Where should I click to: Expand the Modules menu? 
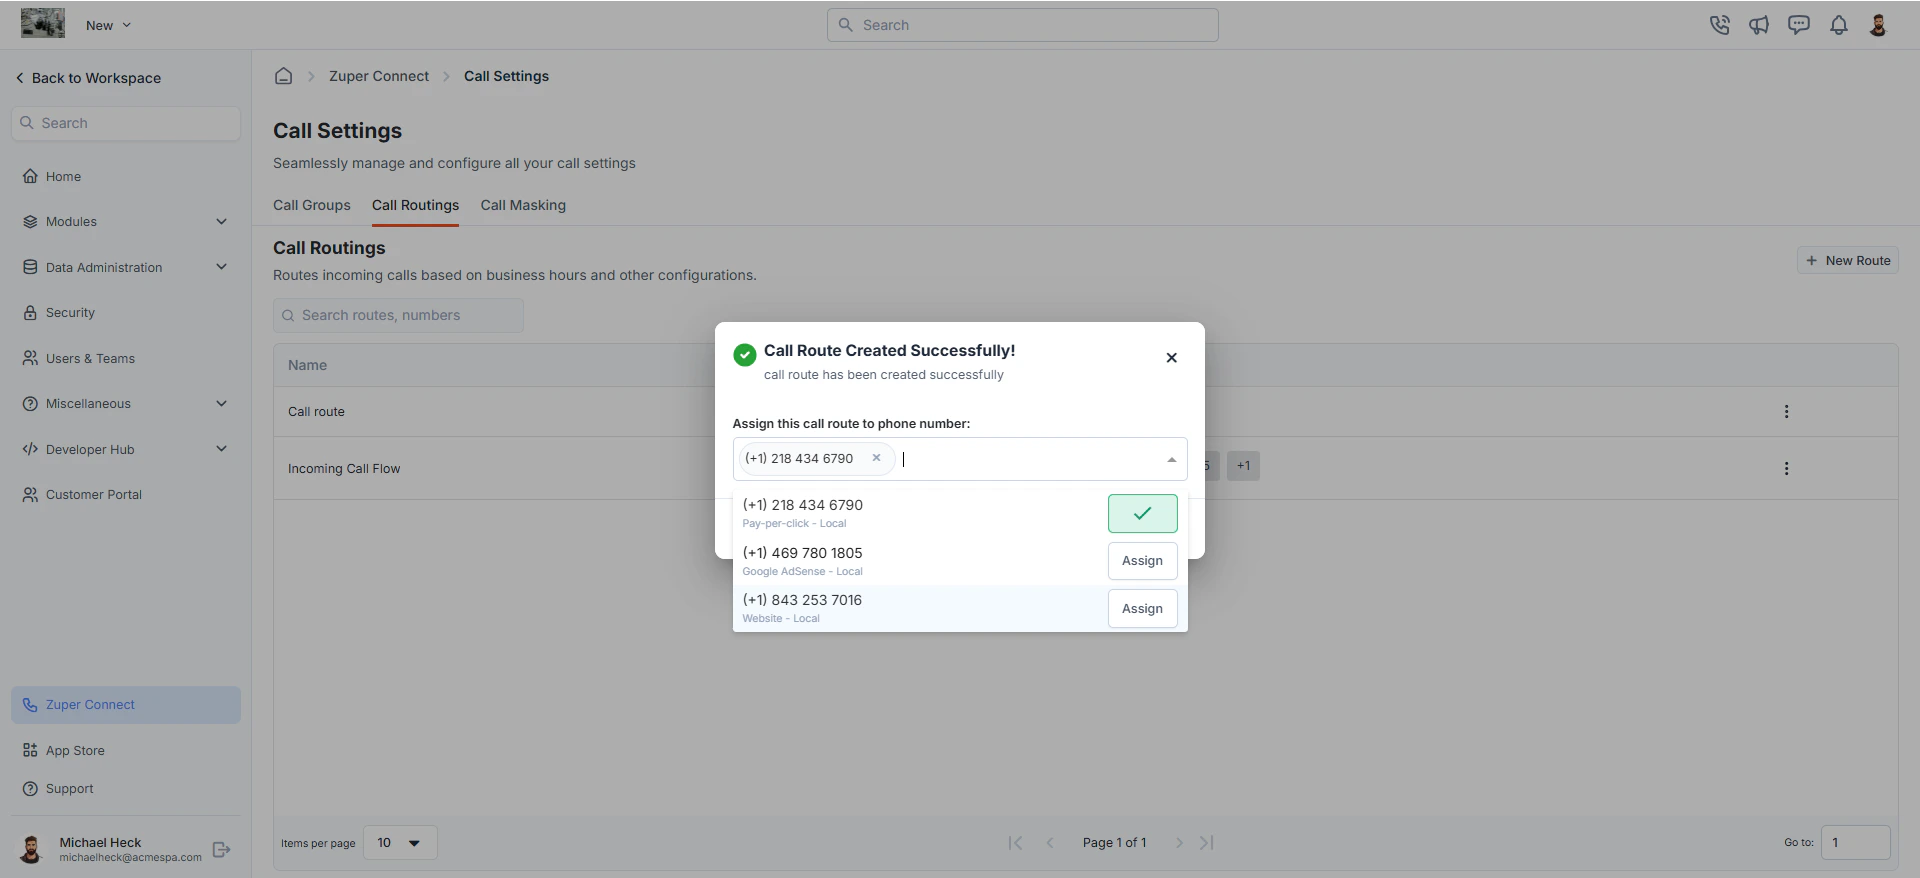pos(125,221)
